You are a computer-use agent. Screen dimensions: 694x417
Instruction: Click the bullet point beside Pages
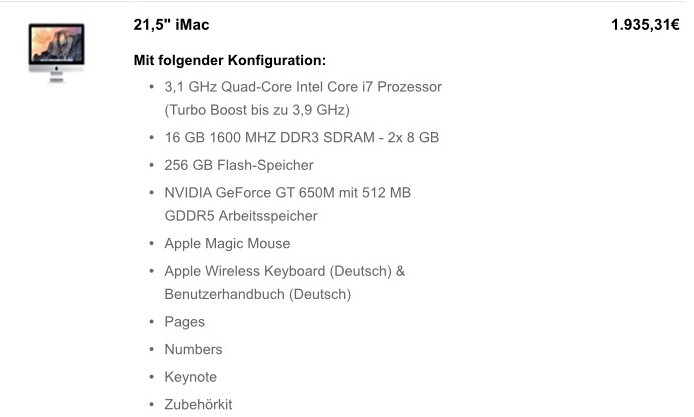point(150,322)
